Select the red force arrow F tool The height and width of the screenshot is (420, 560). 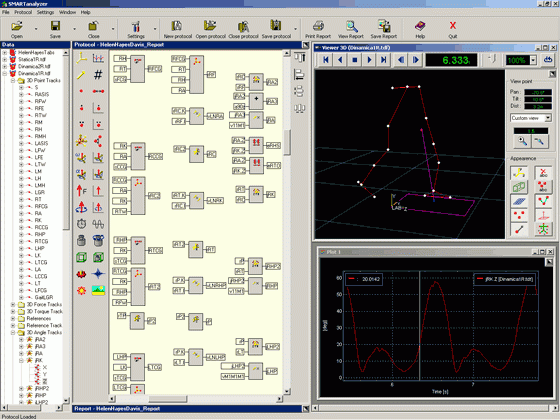click(x=81, y=191)
